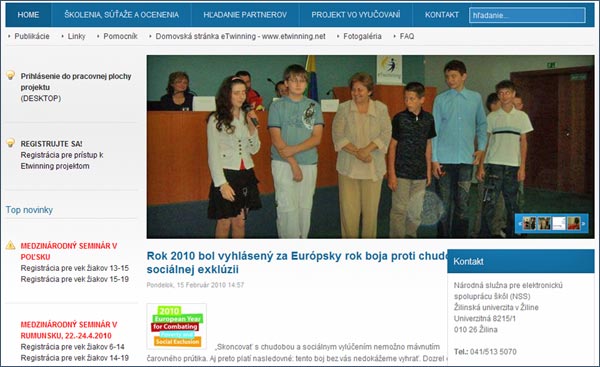The image size is (600, 367).
Task: Go to HĽADANIE PARTNEROV in the navigation
Action: (x=245, y=15)
